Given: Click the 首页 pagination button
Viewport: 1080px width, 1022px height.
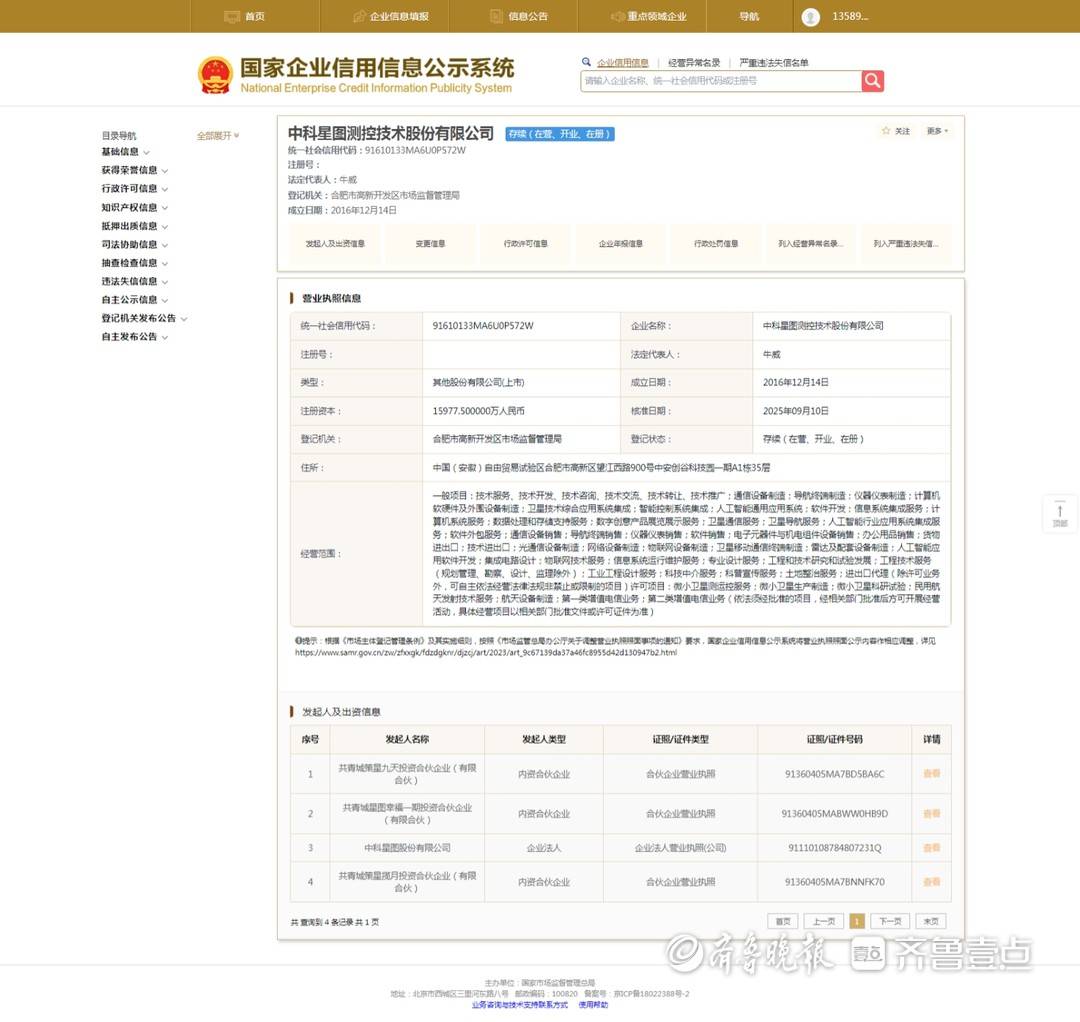Looking at the screenshot, I should (x=783, y=921).
